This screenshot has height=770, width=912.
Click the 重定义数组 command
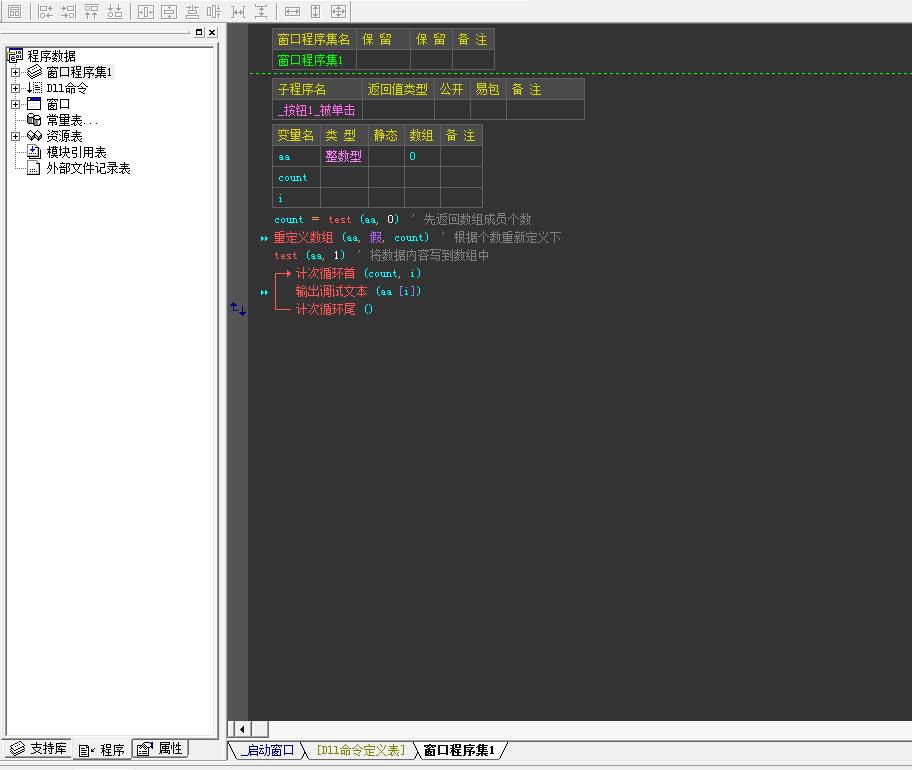(304, 237)
